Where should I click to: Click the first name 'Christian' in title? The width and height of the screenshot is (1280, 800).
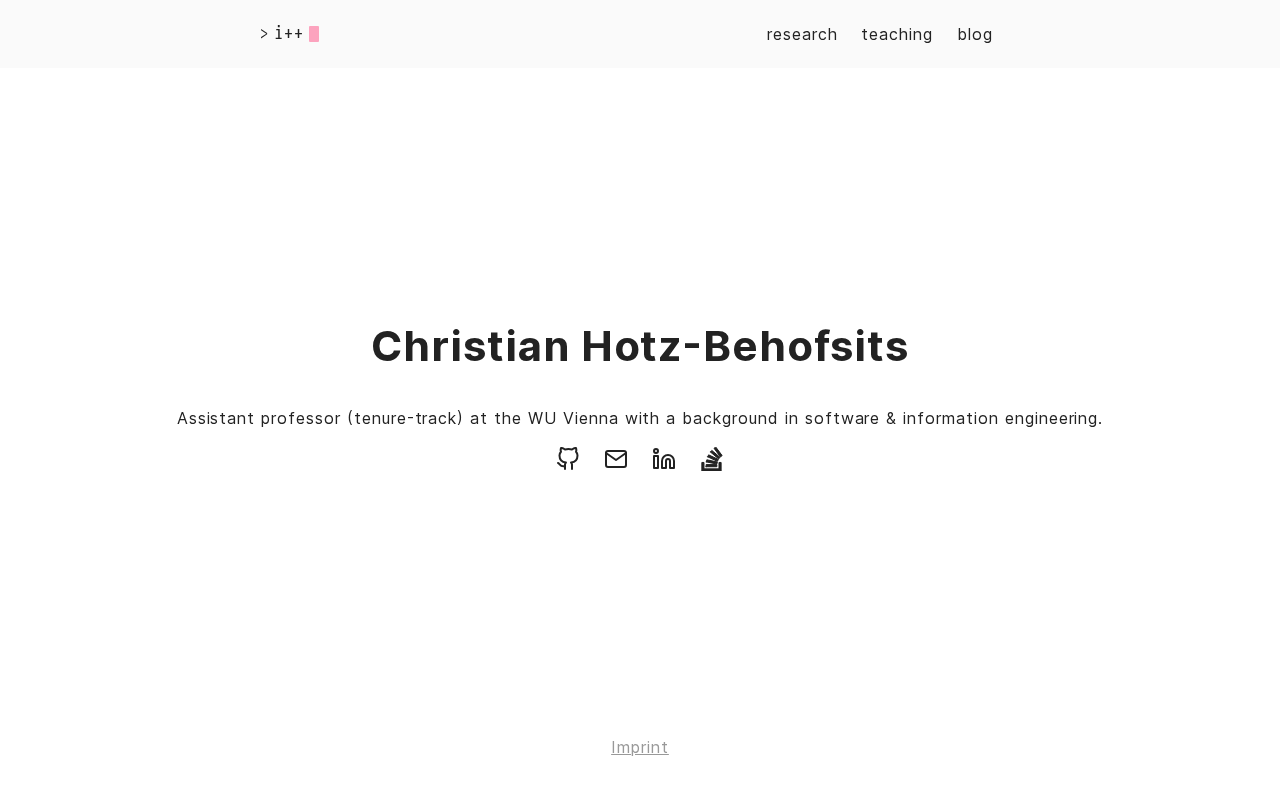coord(470,346)
